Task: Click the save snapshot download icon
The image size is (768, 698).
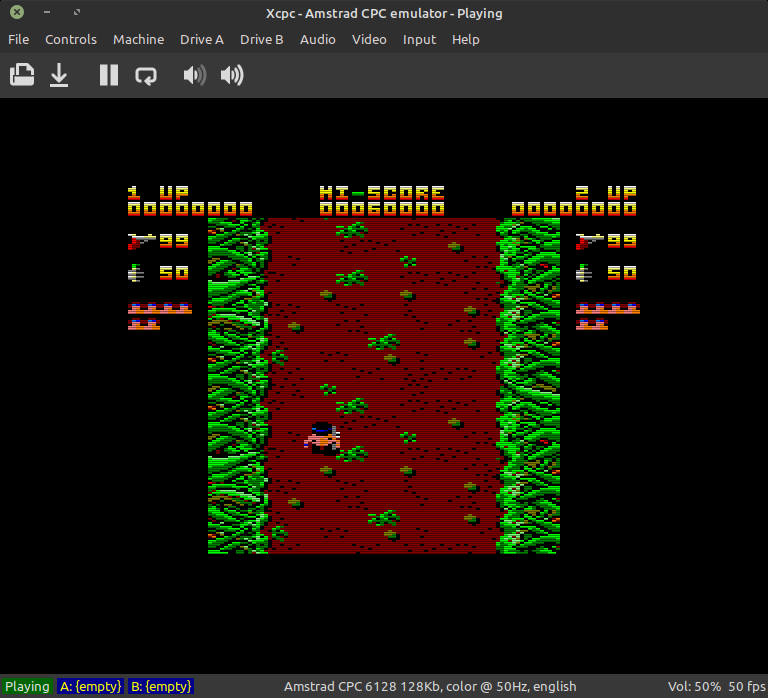Action: coord(59,75)
